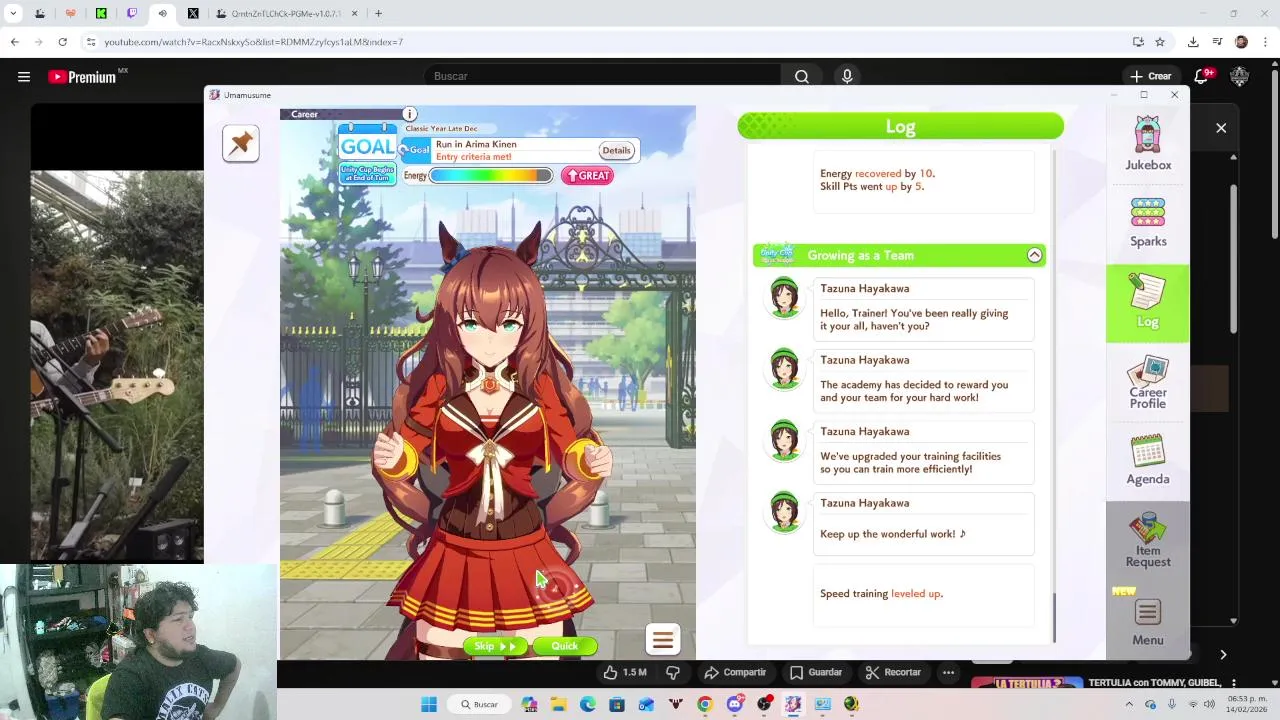1280x720 pixels.
Task: Open Discord from the taskbar
Action: (x=735, y=704)
